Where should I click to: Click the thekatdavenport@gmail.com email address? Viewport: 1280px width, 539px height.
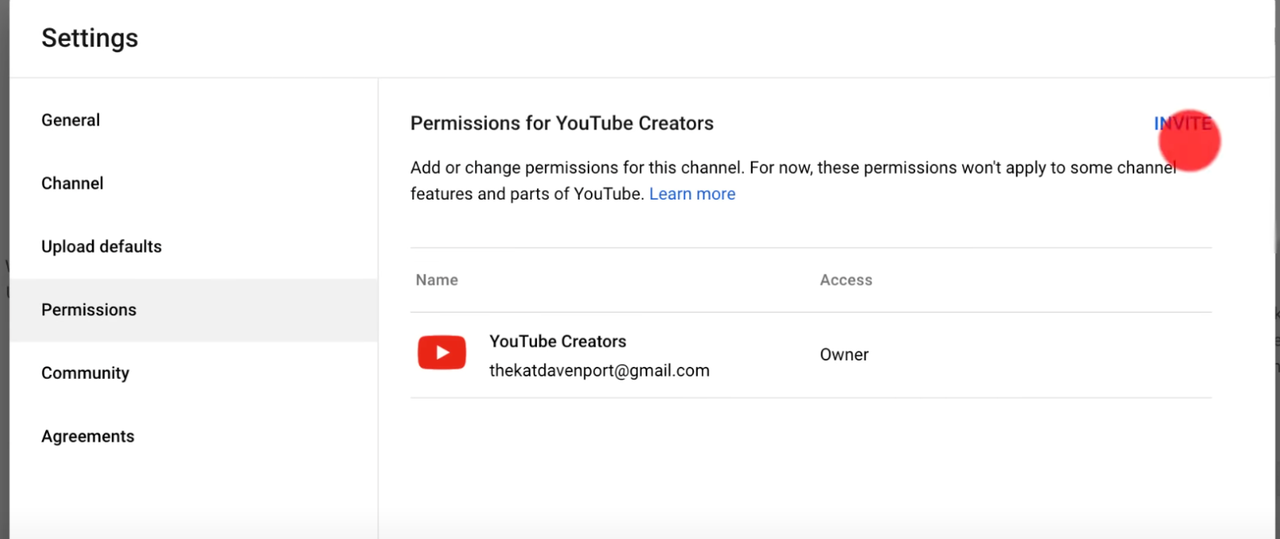coord(599,370)
